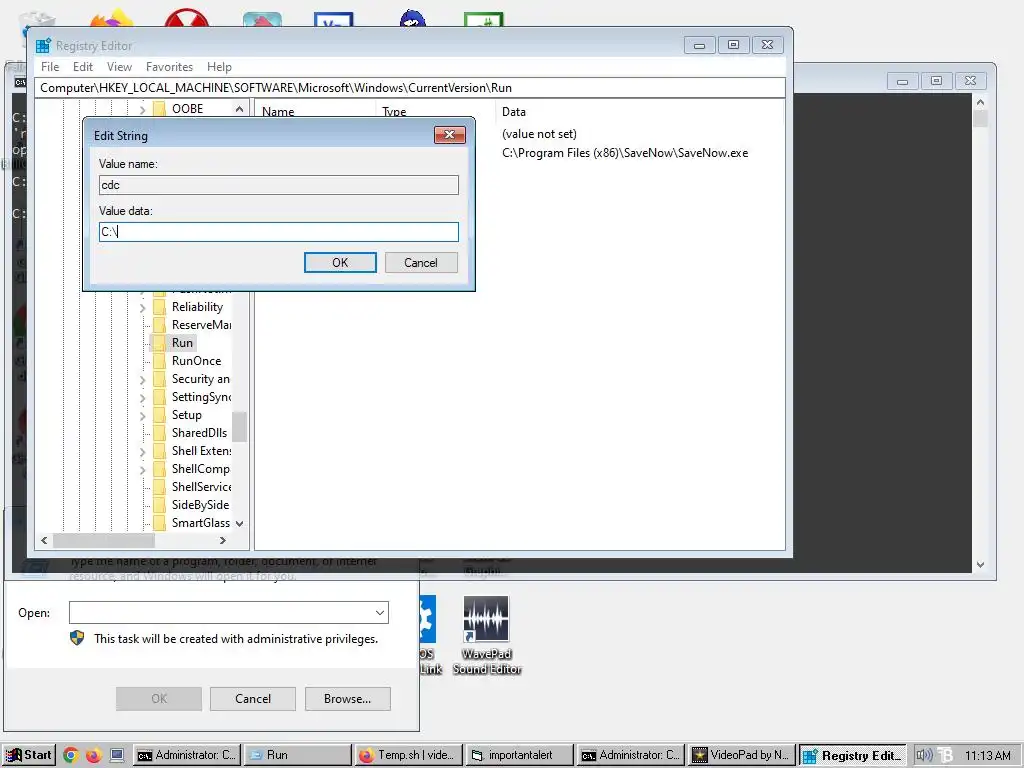Screen dimensions: 1024x768
Task: Open the Run dialog Open combo dropdown
Action: point(379,613)
